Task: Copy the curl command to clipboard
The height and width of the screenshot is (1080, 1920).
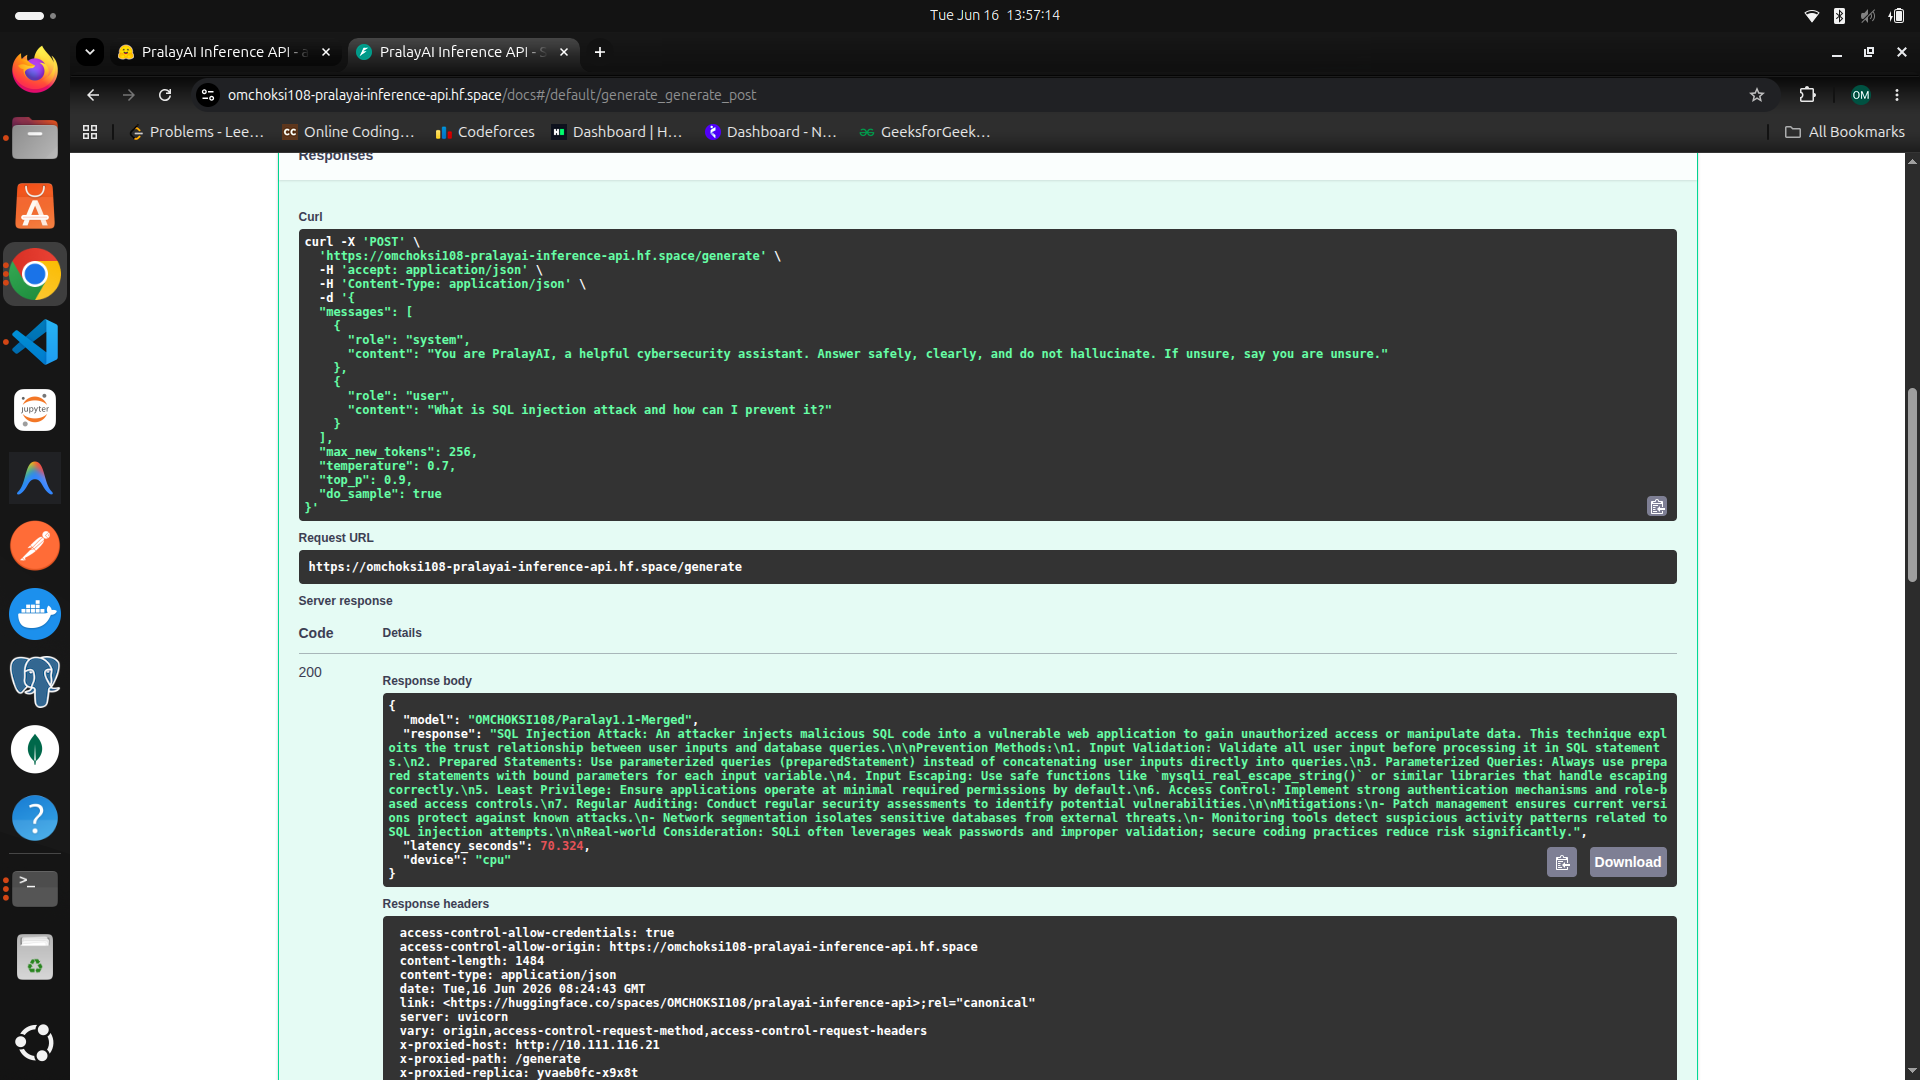Action: point(1657,507)
